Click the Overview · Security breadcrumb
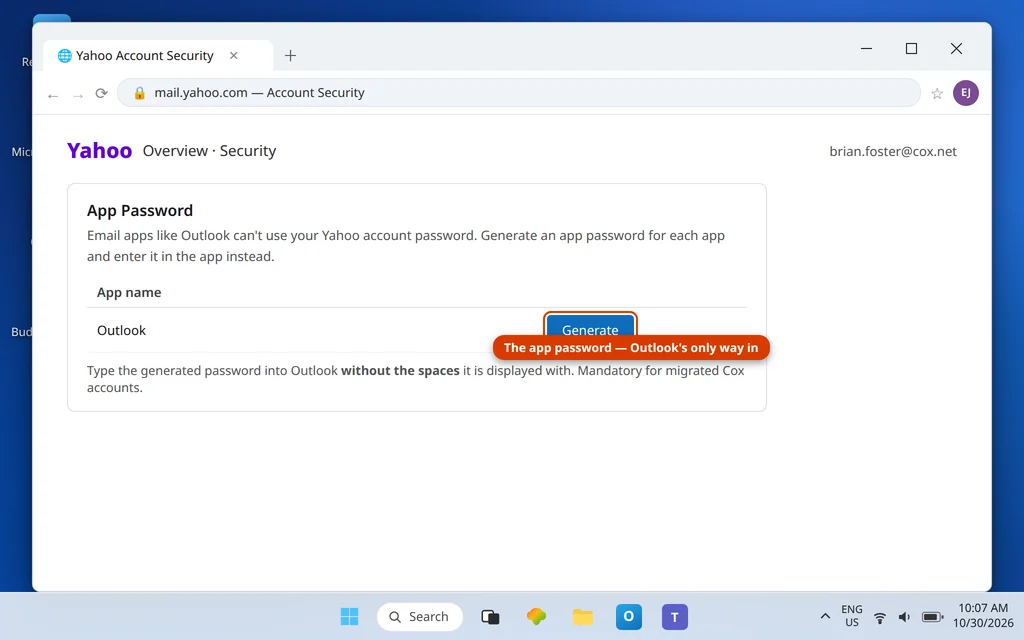Image resolution: width=1024 pixels, height=640 pixels. pos(209,151)
